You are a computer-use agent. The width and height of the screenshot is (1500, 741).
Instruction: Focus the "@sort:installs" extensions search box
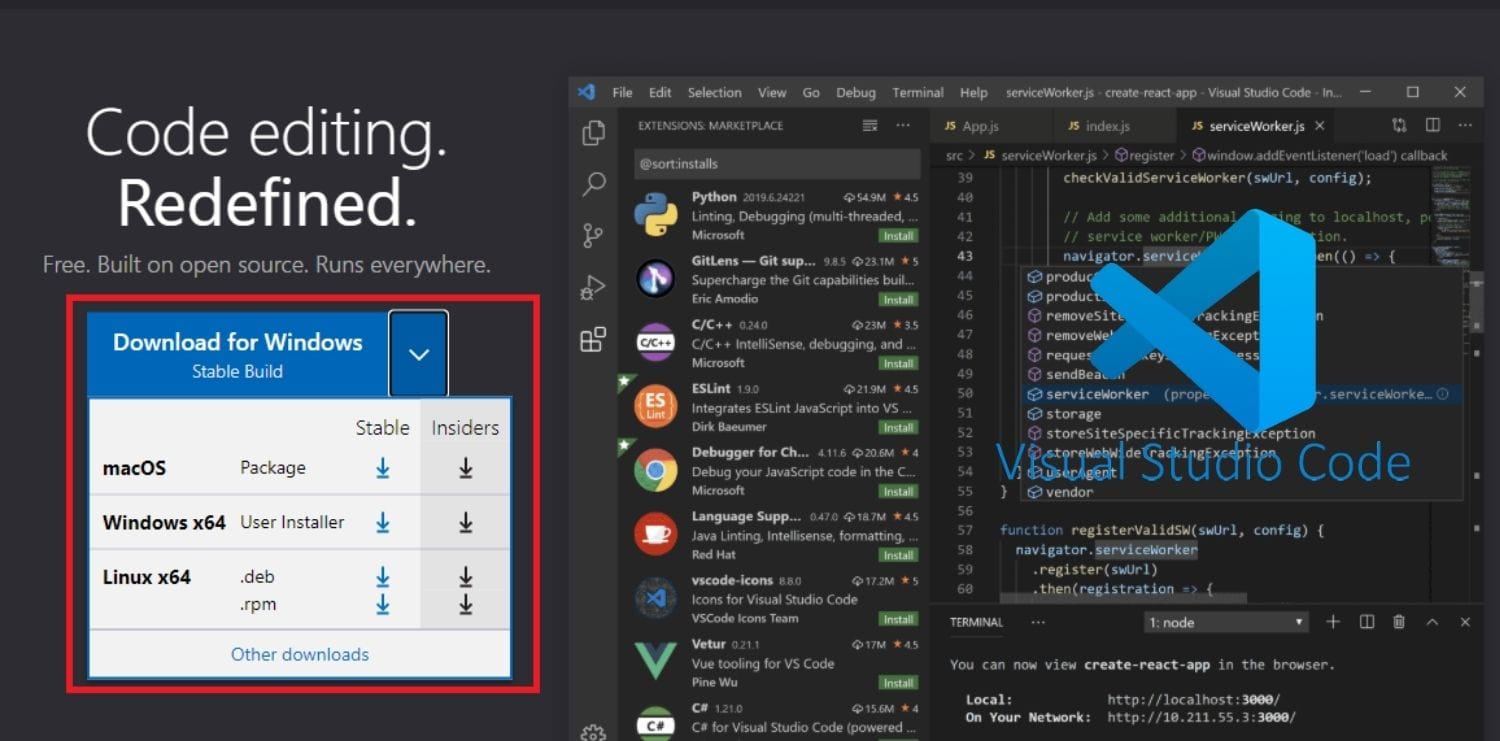[777, 164]
